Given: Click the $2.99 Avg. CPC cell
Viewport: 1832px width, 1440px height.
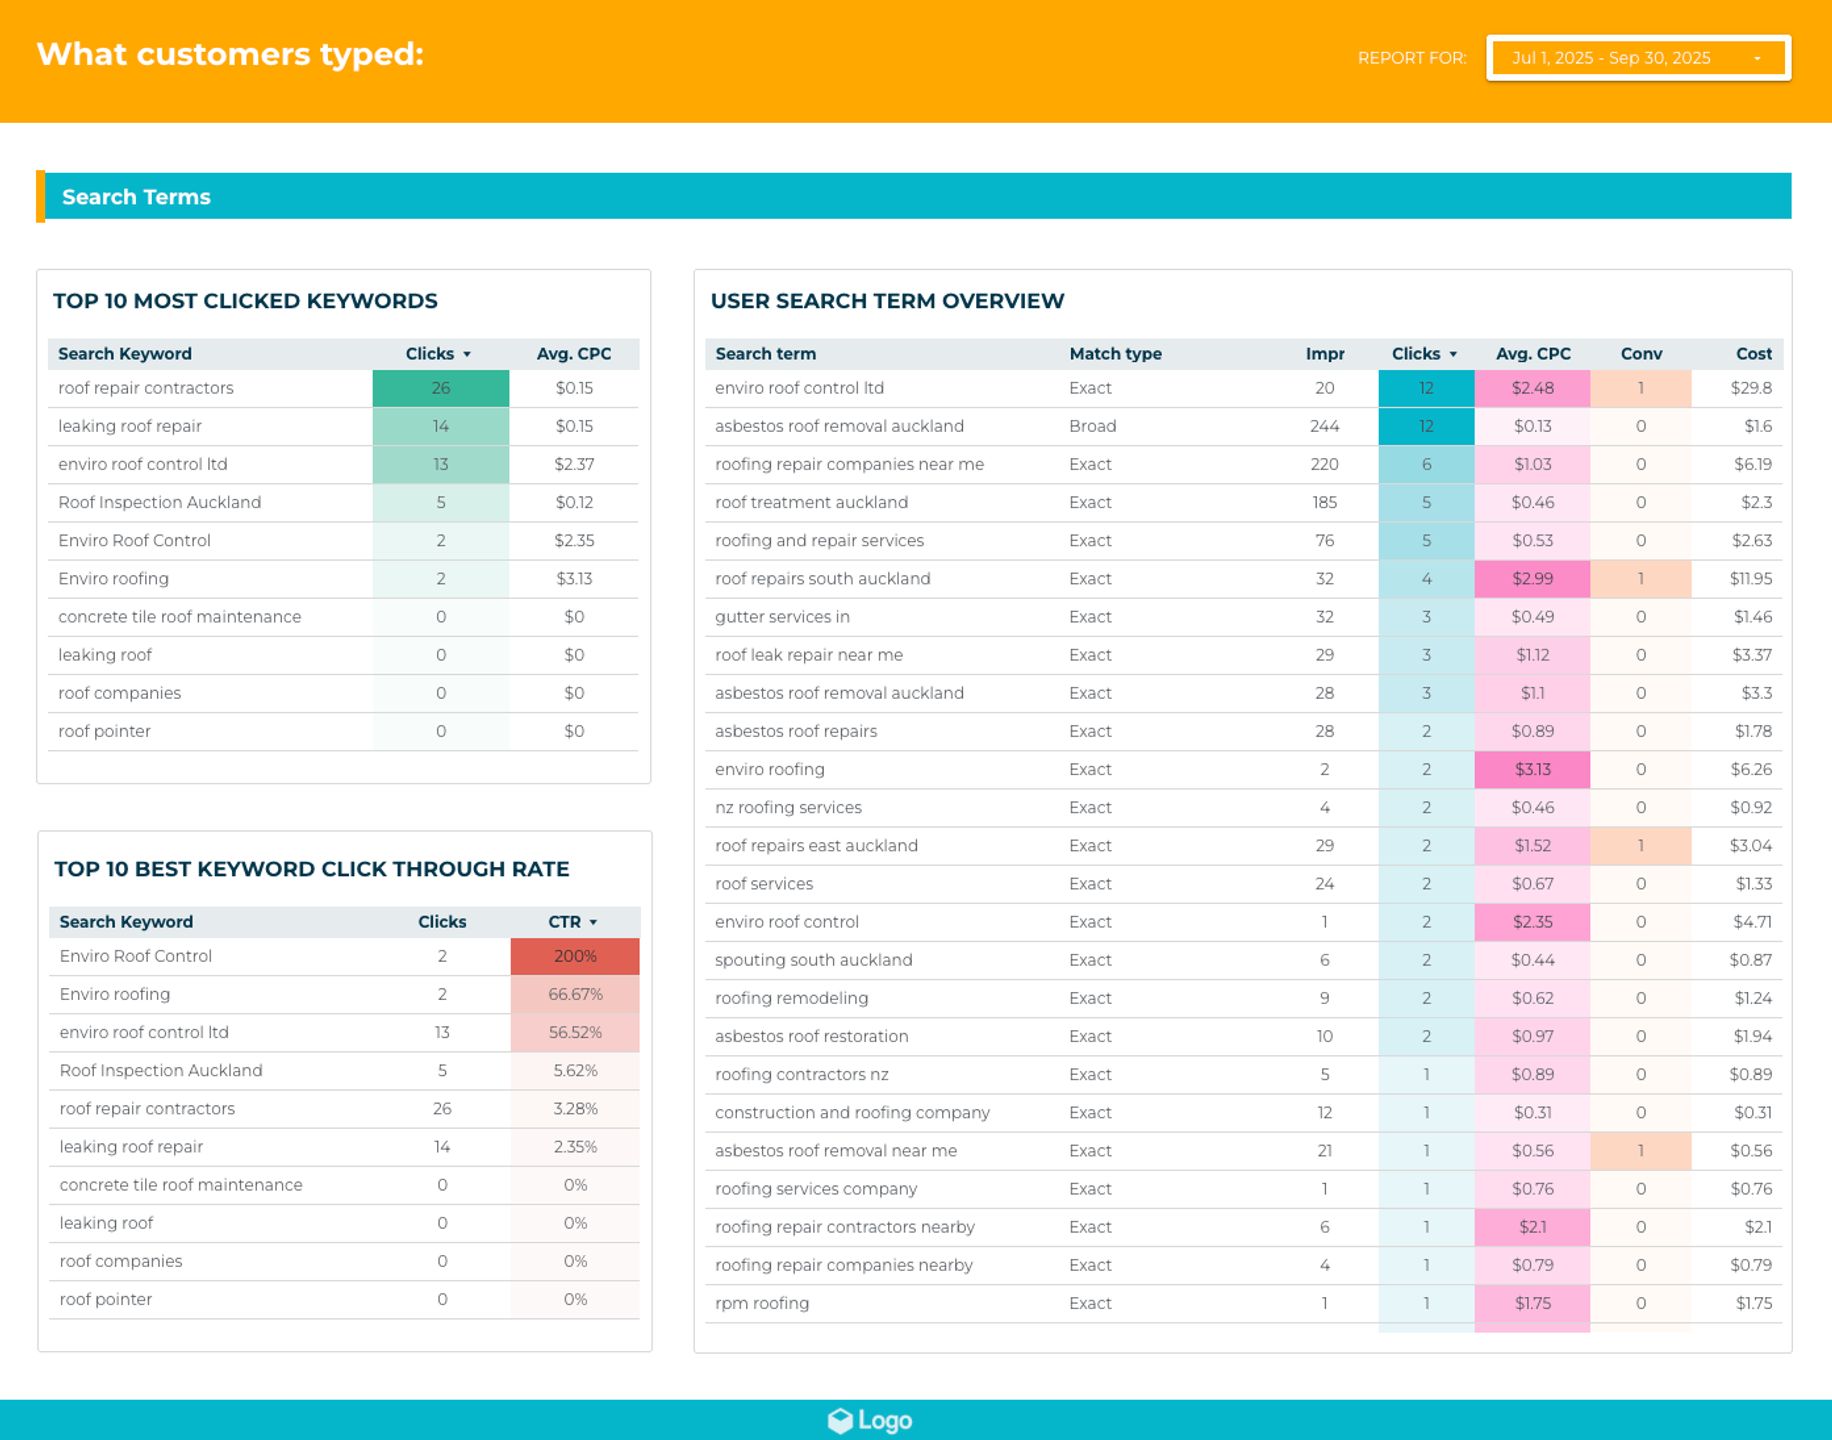Looking at the screenshot, I should 1532,579.
